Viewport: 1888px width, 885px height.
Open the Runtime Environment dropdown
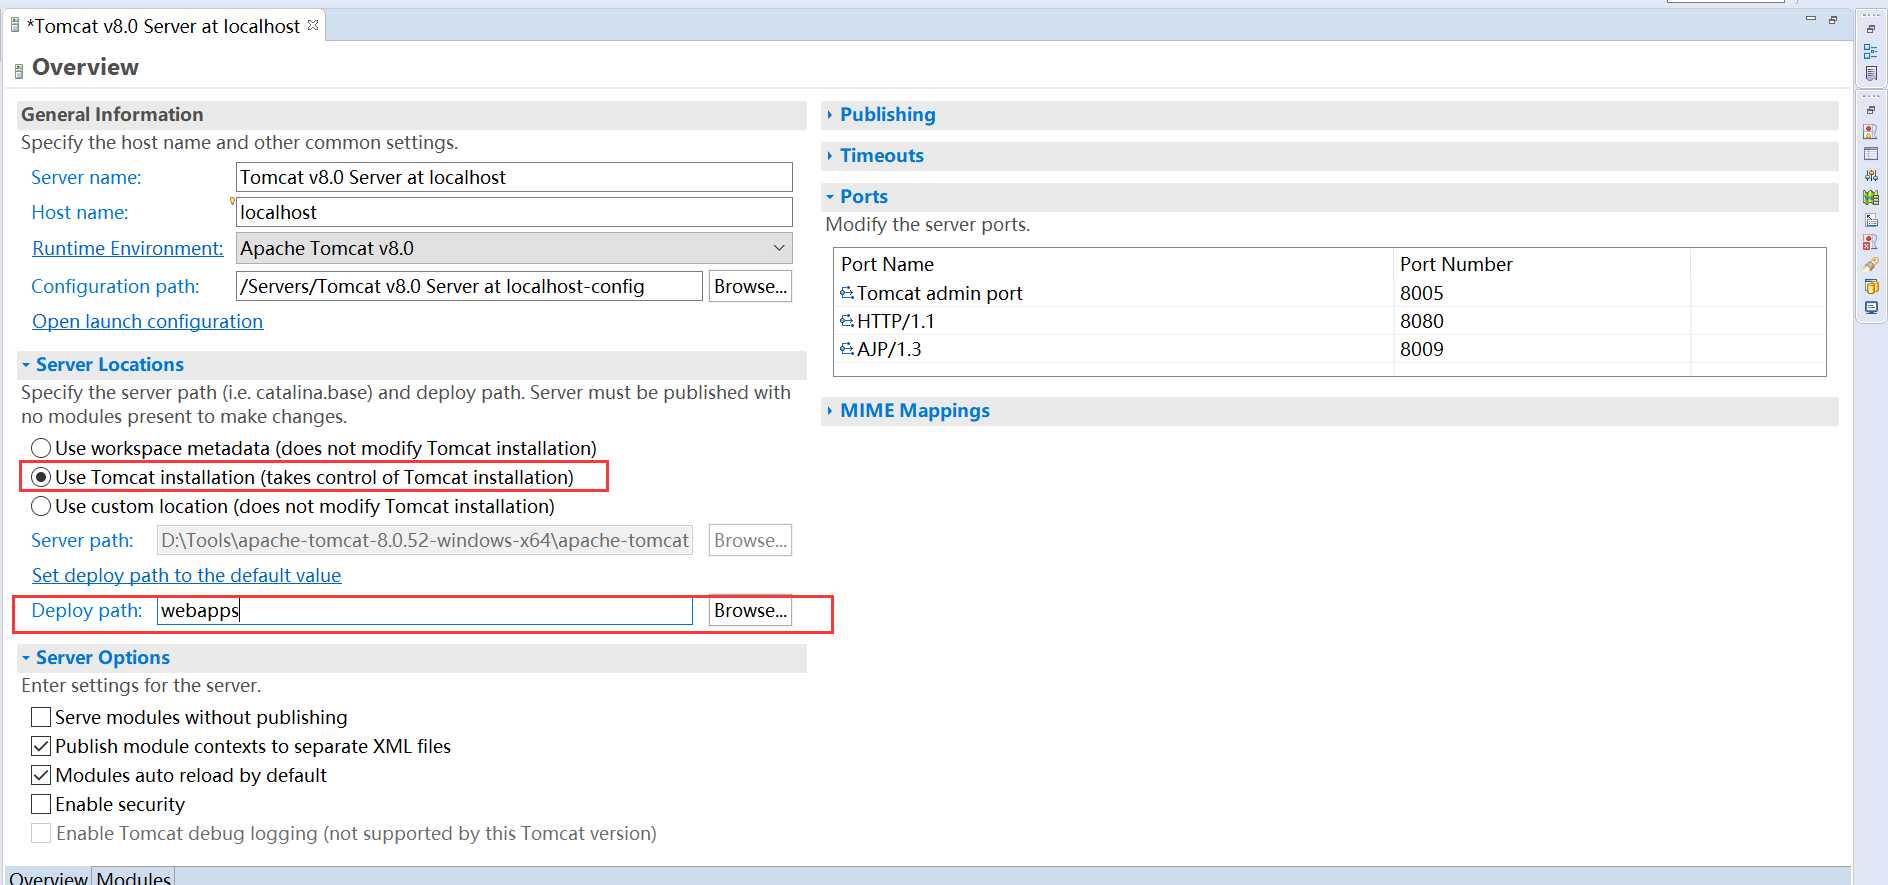(514, 248)
